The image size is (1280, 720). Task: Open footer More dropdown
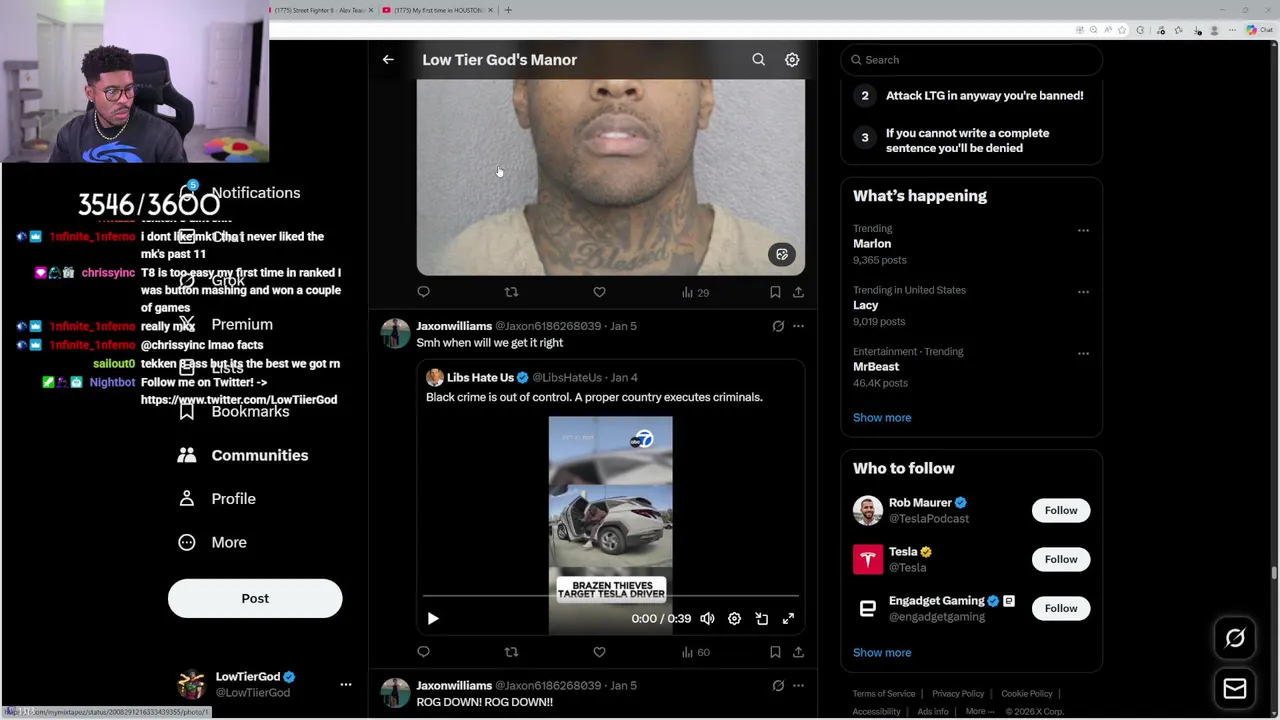980,712
